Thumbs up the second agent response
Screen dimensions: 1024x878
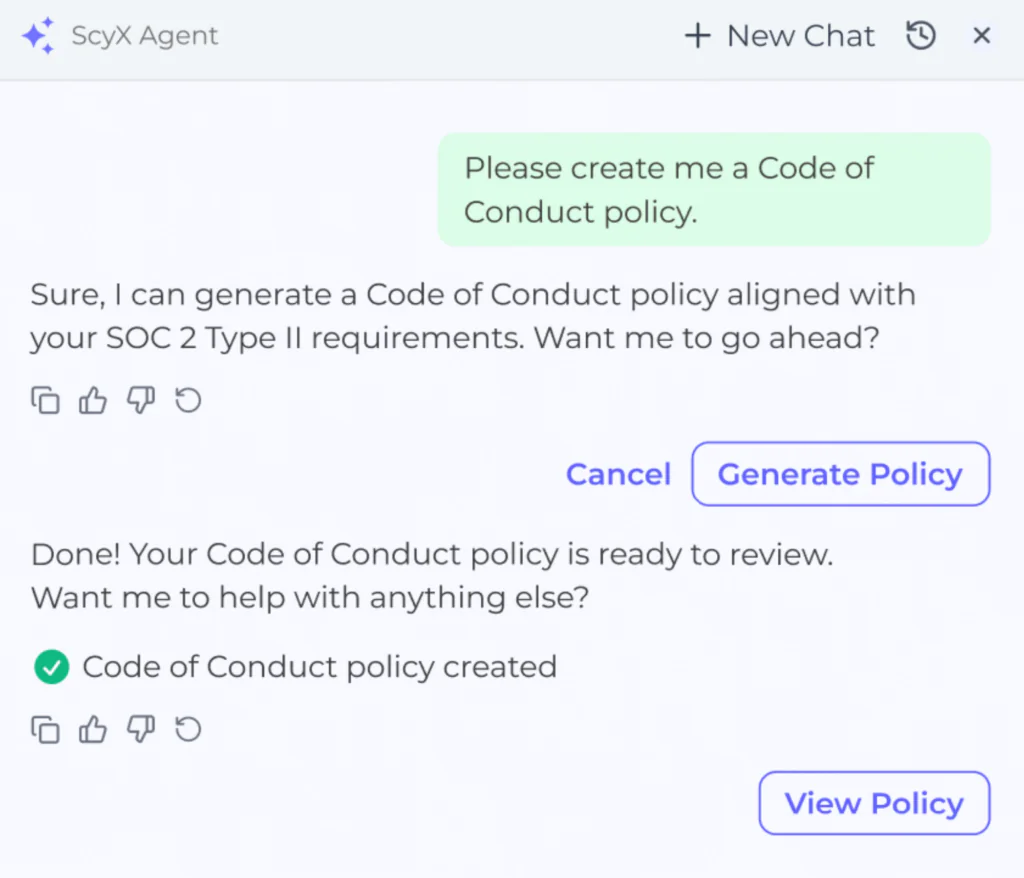pyautogui.click(x=92, y=729)
